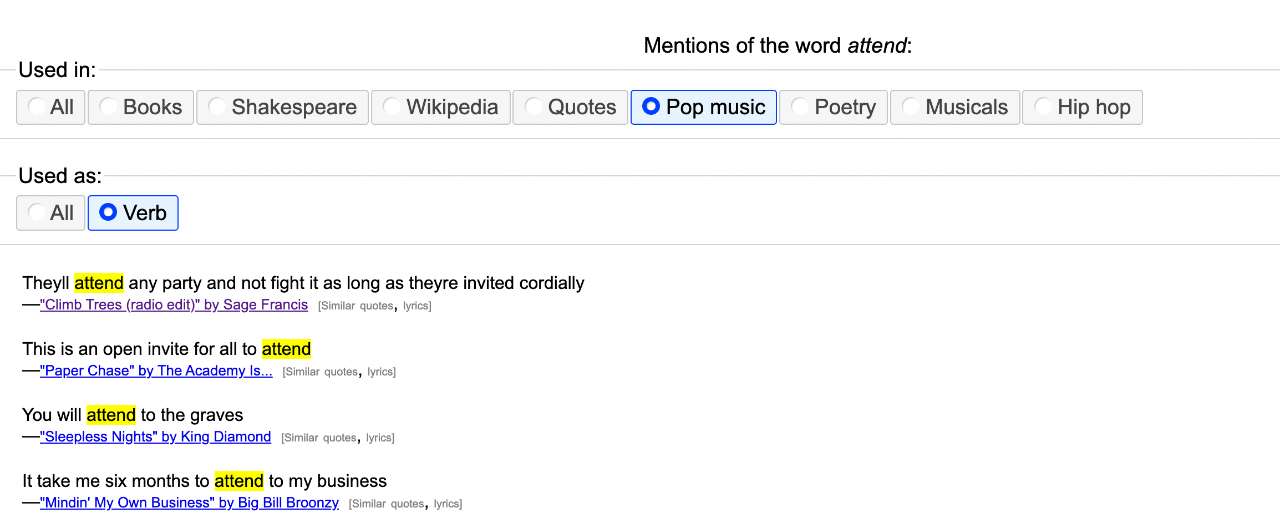Select the Verb usage option

tap(133, 213)
